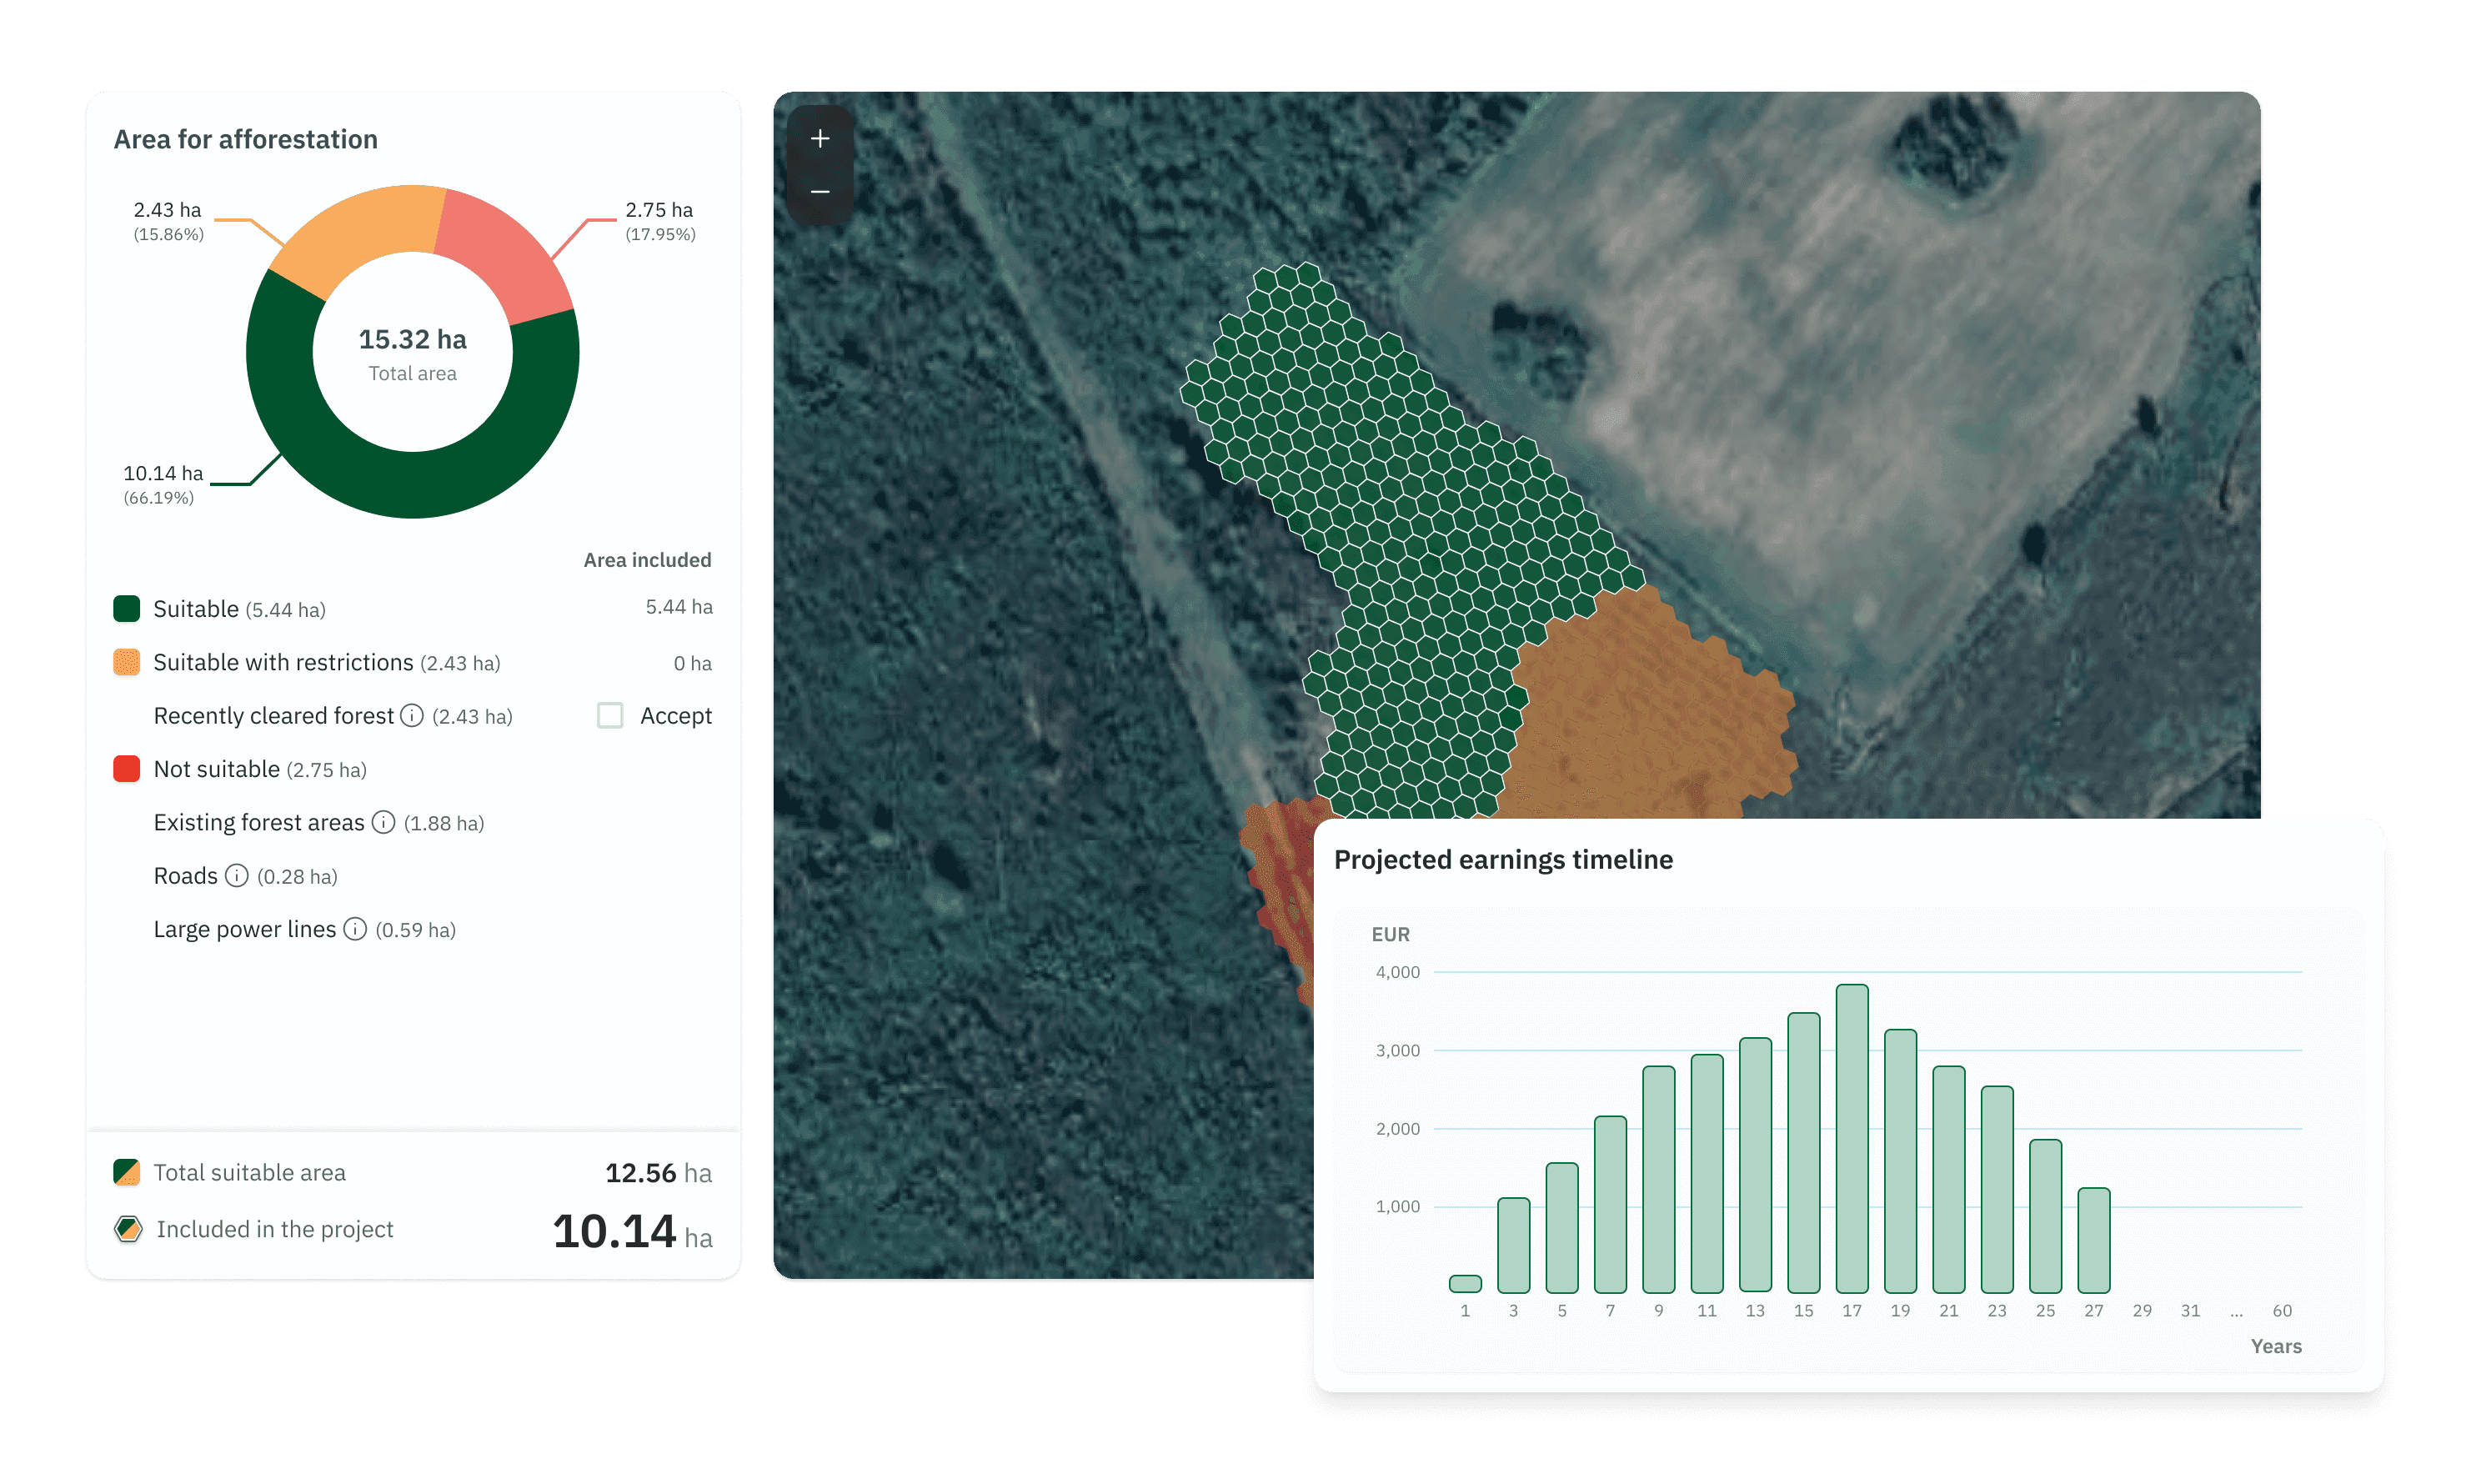Check the Accept checkbox

pos(610,716)
